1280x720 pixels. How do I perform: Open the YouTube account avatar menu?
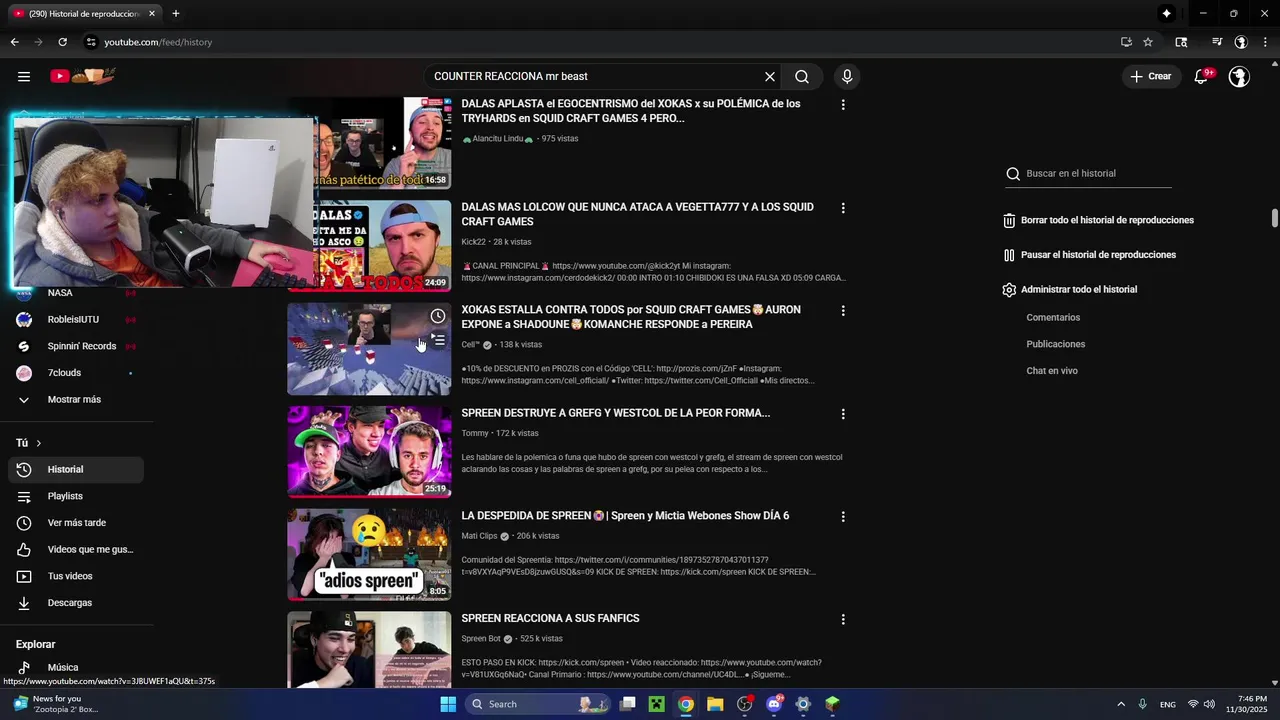click(x=1239, y=76)
